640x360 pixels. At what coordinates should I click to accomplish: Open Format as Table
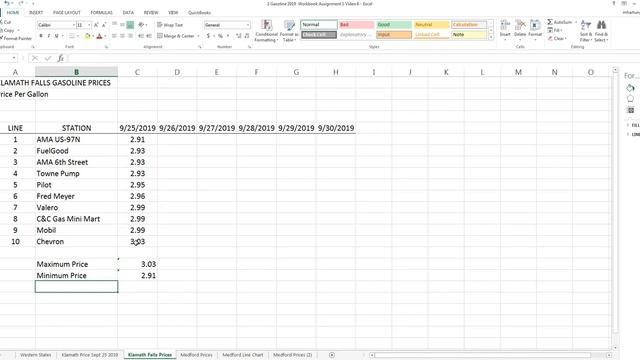point(289,31)
